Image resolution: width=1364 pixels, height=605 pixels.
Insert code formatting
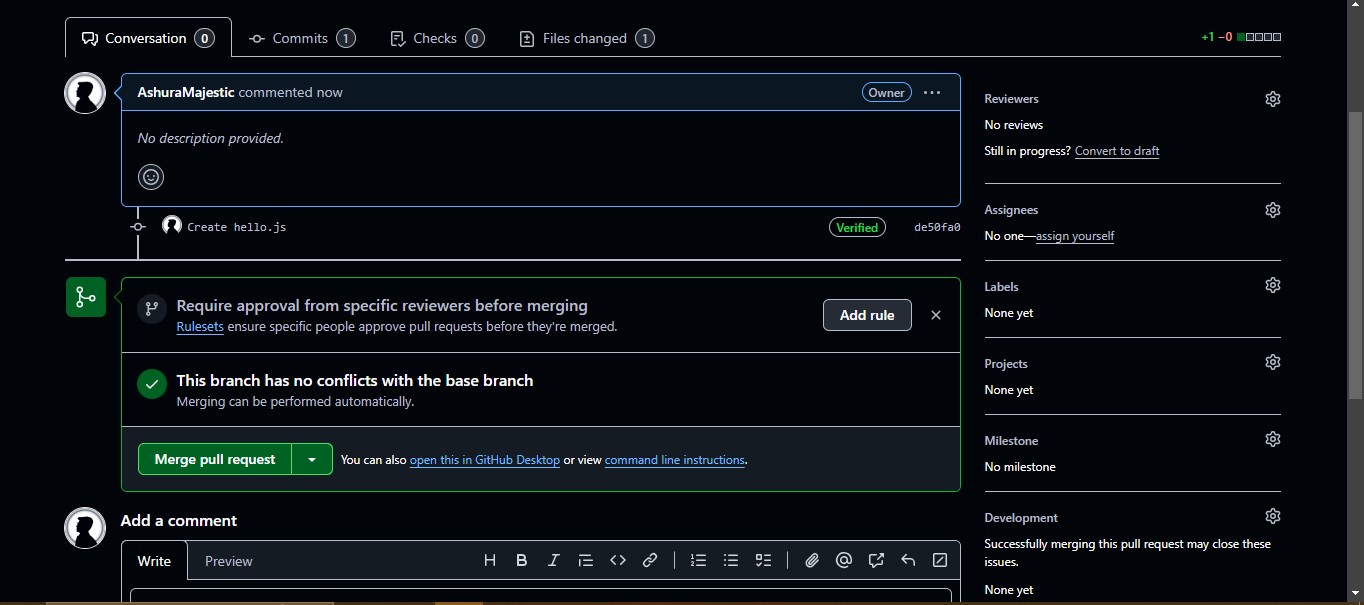pos(618,560)
